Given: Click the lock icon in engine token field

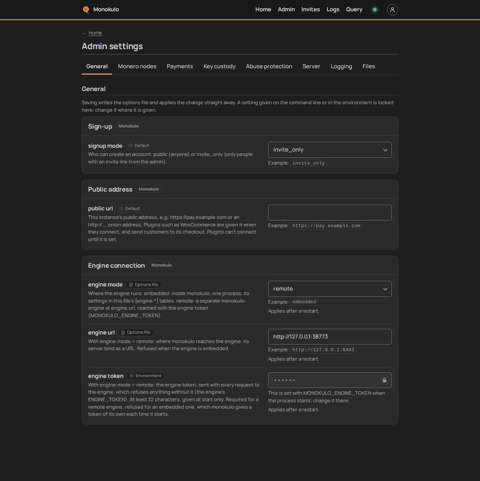Looking at the screenshot, I should click(x=384, y=380).
